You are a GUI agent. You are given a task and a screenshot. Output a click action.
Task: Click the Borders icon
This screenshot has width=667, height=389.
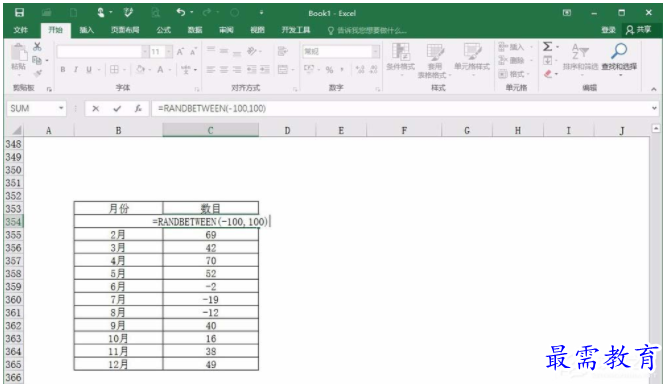(114, 69)
